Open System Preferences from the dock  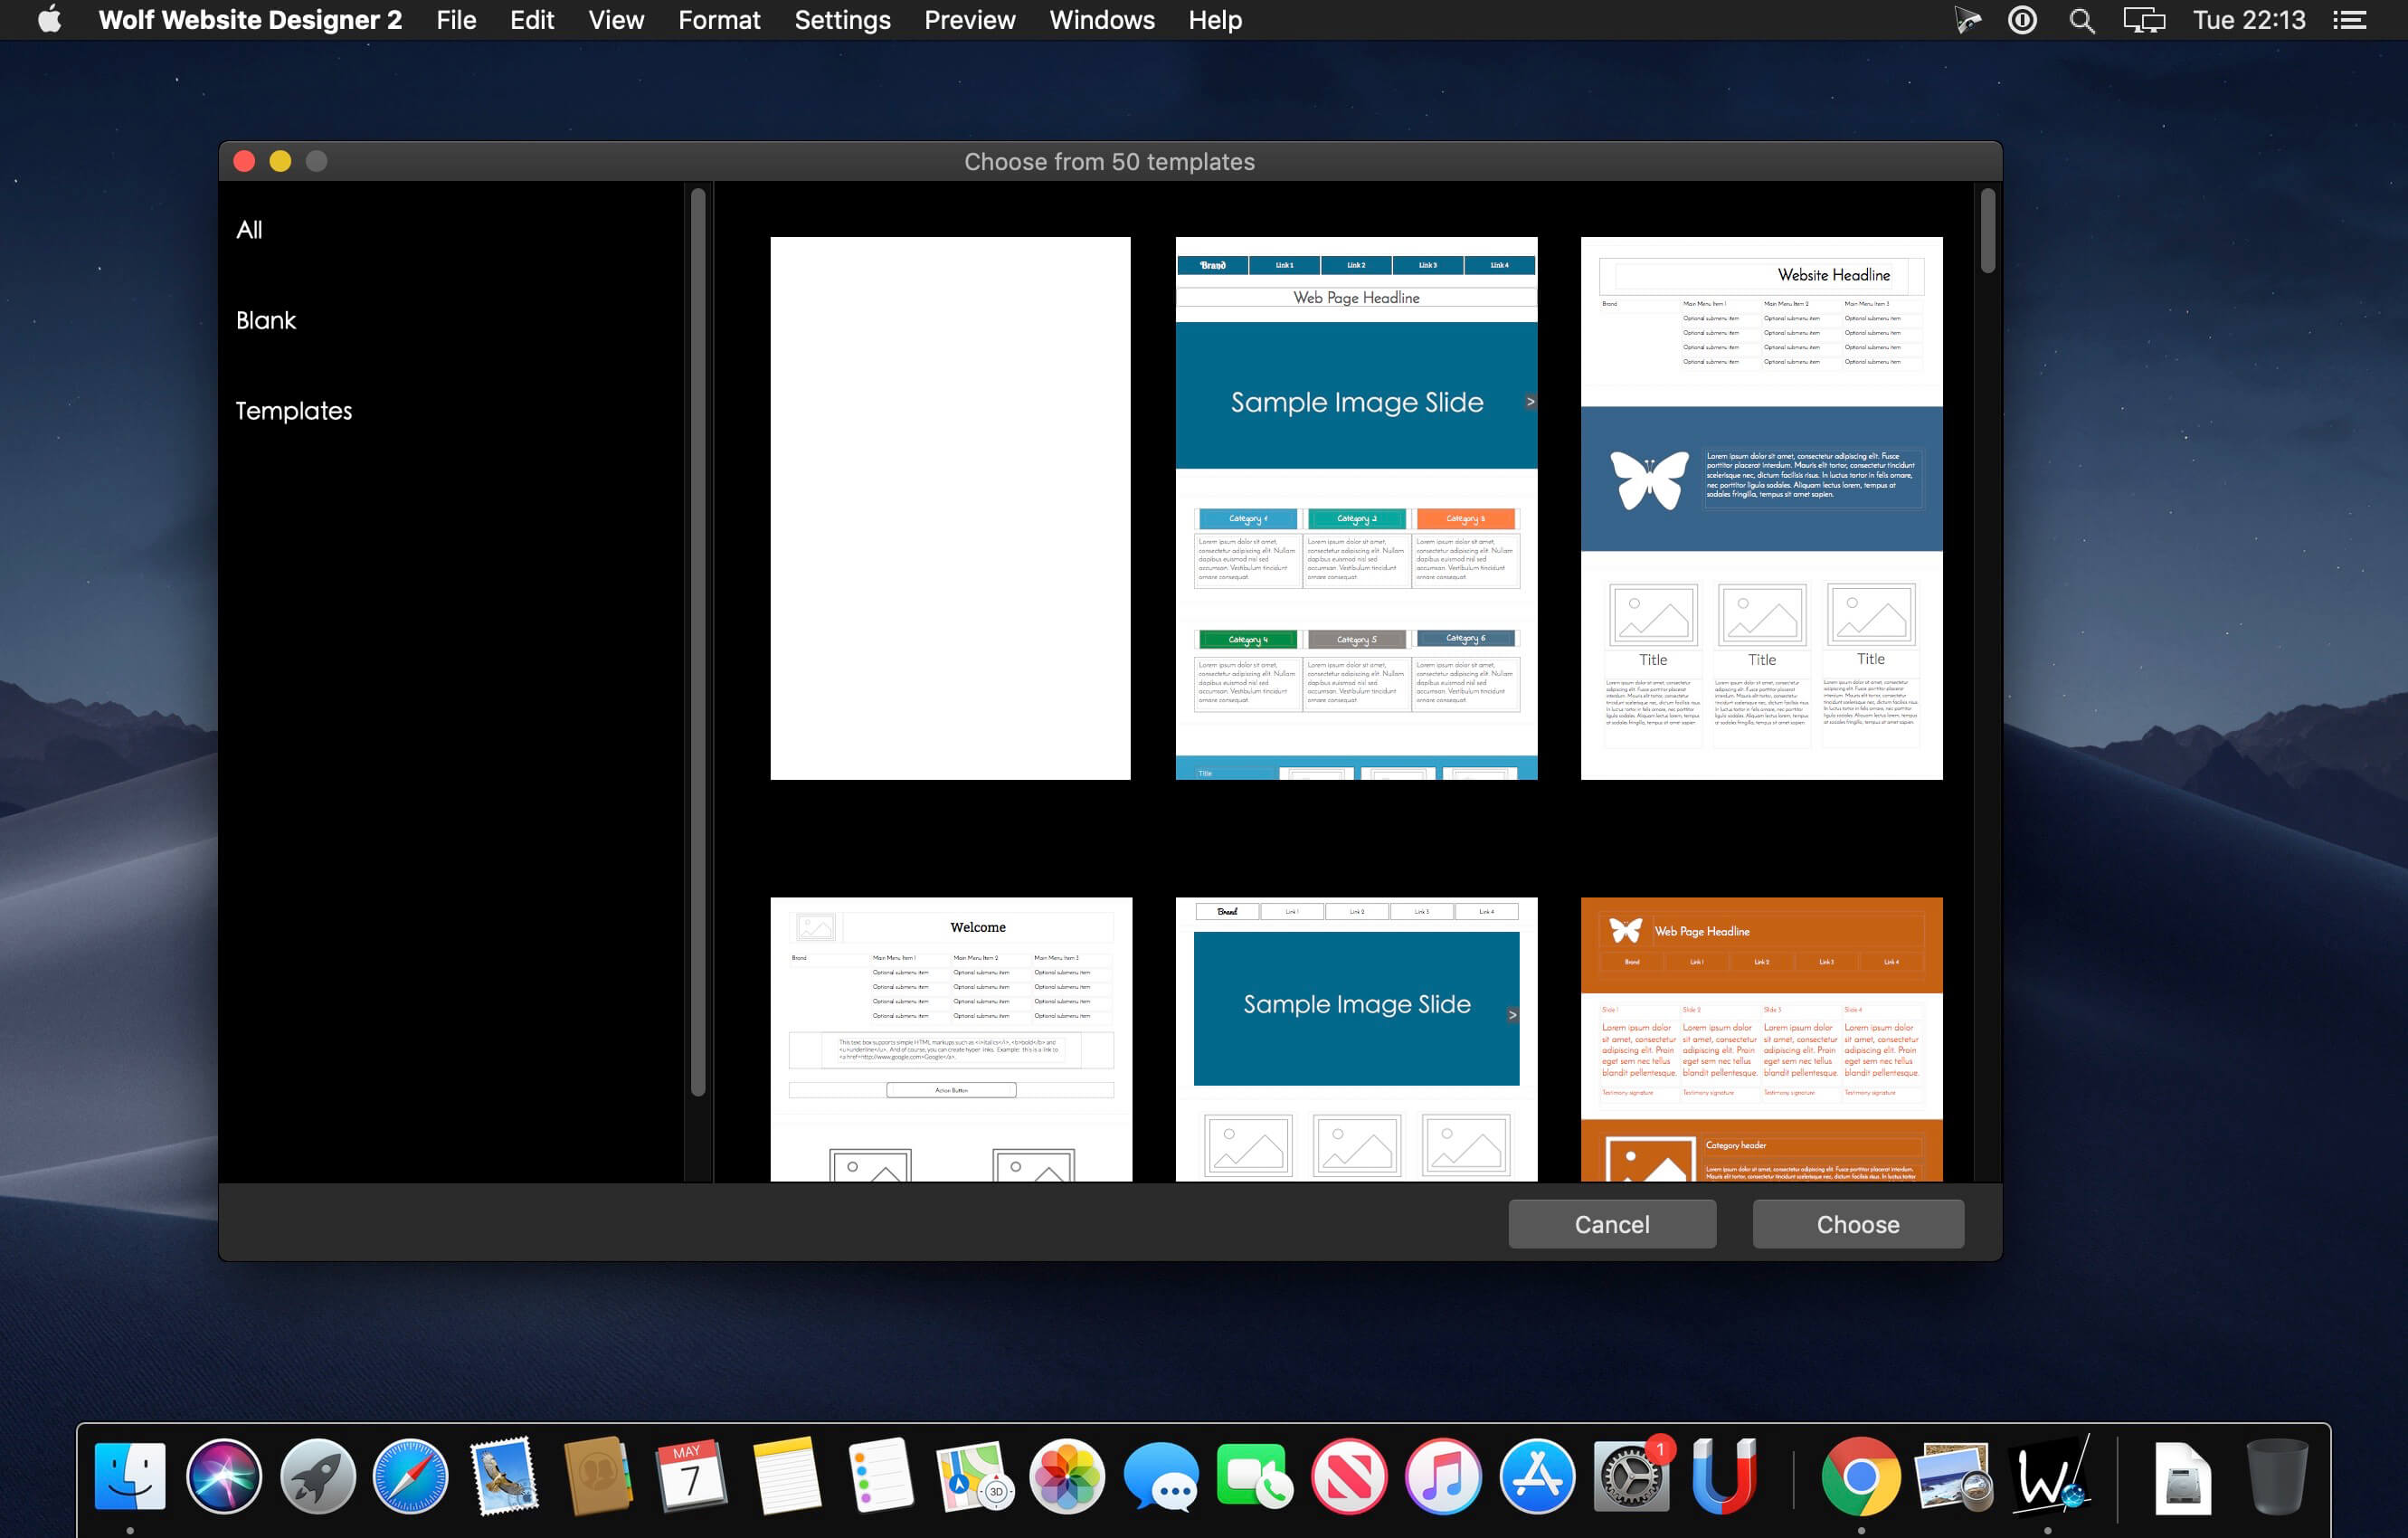click(1631, 1476)
